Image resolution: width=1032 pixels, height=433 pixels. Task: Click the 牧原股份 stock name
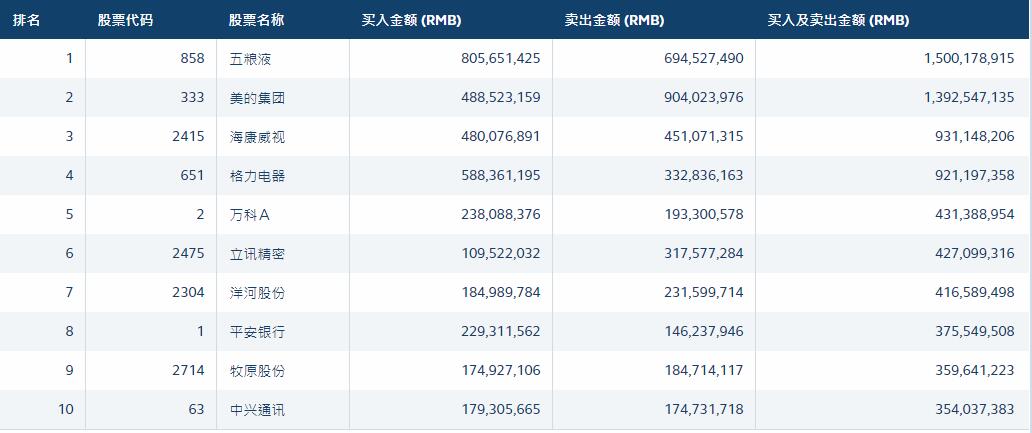[x=257, y=371]
